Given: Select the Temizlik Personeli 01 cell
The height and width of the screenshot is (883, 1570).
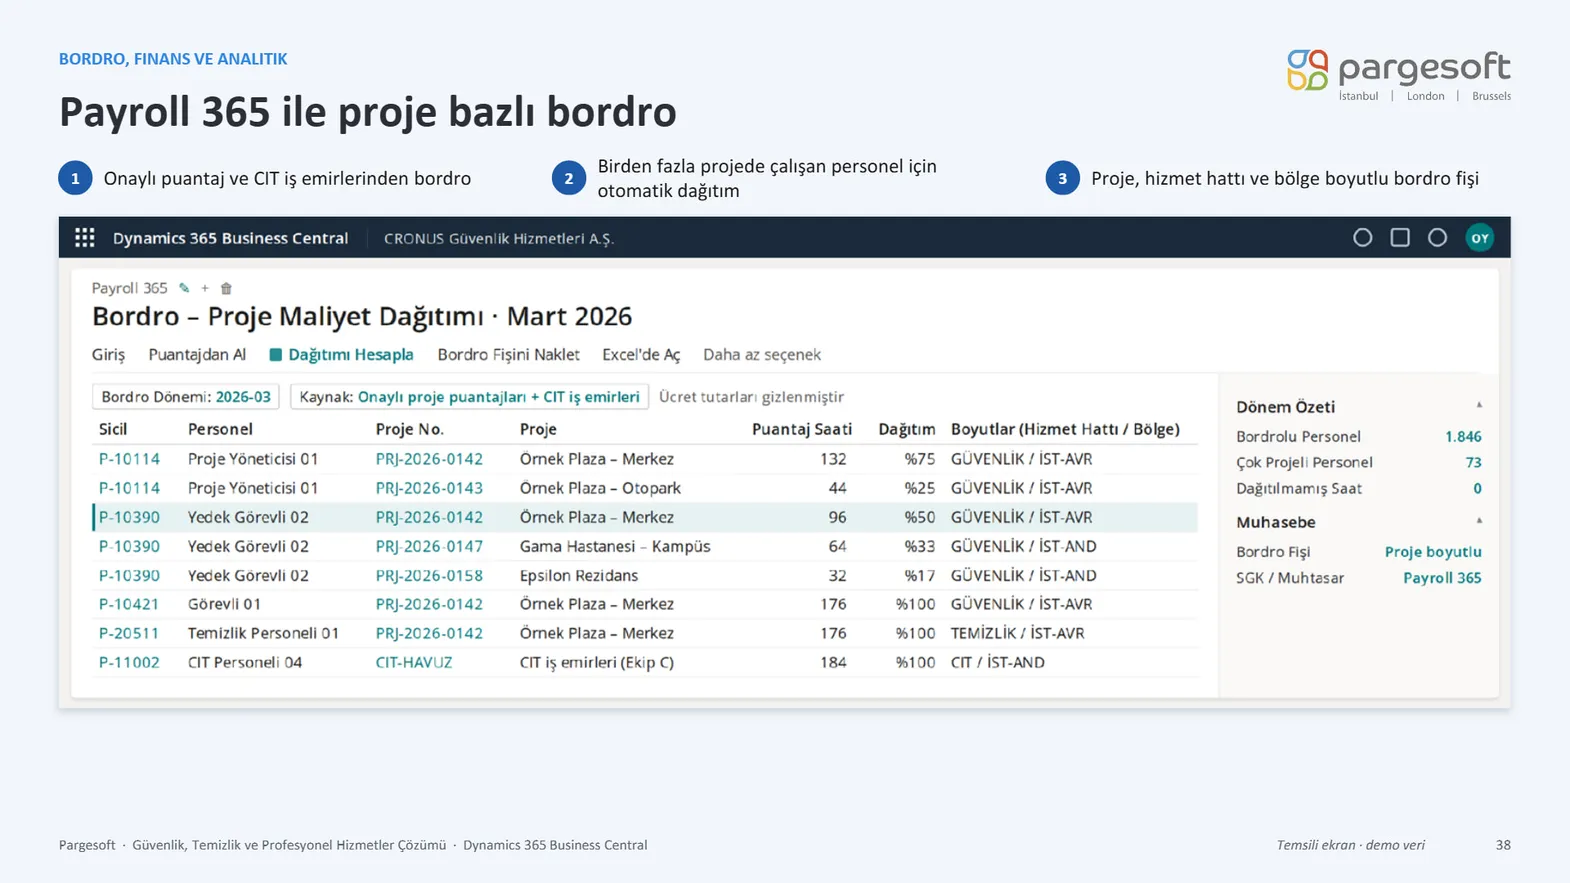Looking at the screenshot, I should coord(263,633).
